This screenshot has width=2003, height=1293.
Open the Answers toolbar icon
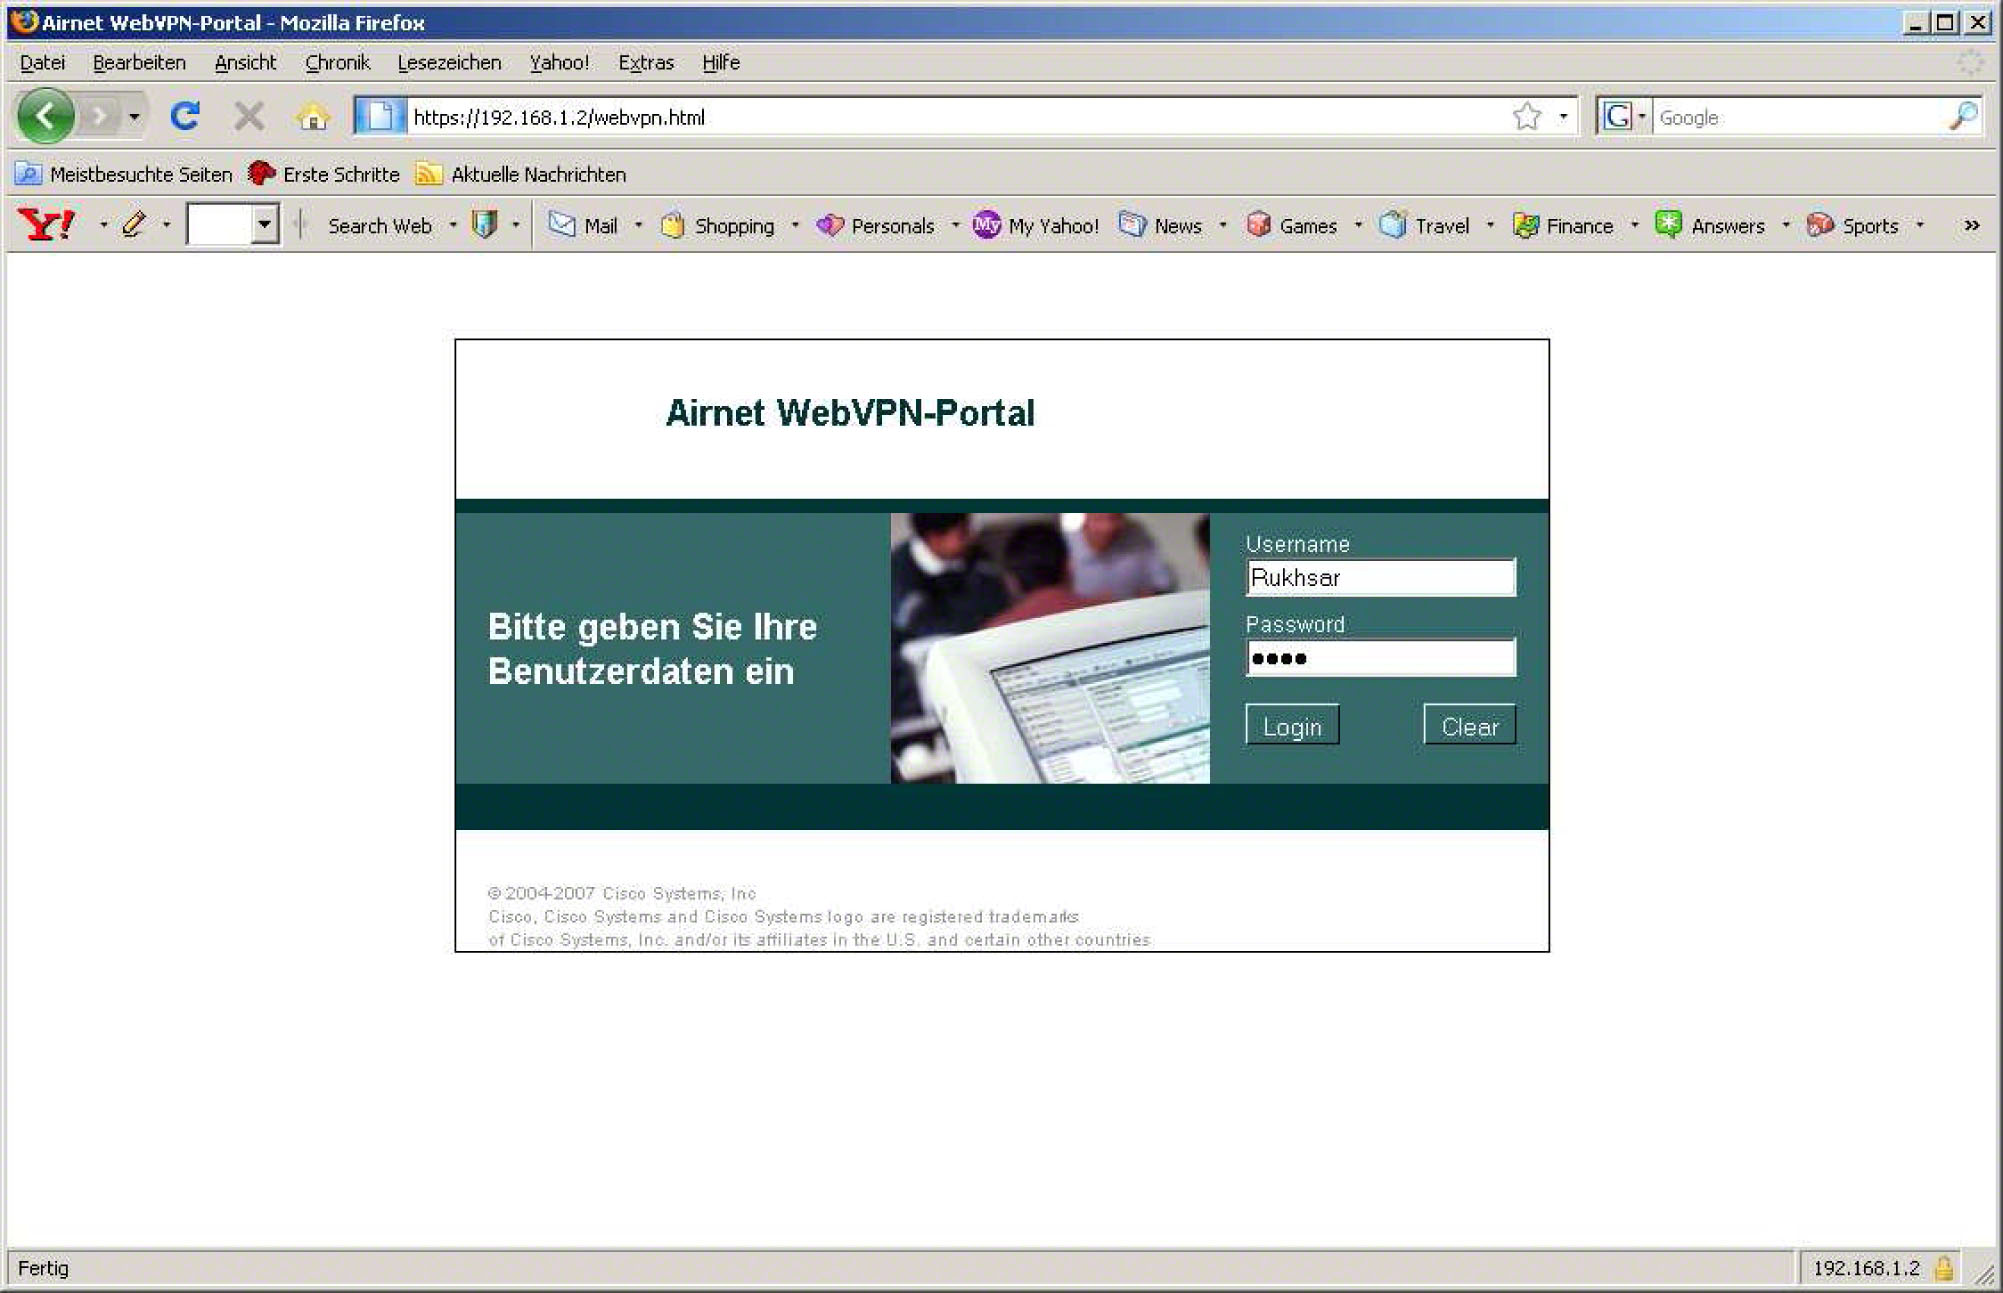click(x=1668, y=225)
